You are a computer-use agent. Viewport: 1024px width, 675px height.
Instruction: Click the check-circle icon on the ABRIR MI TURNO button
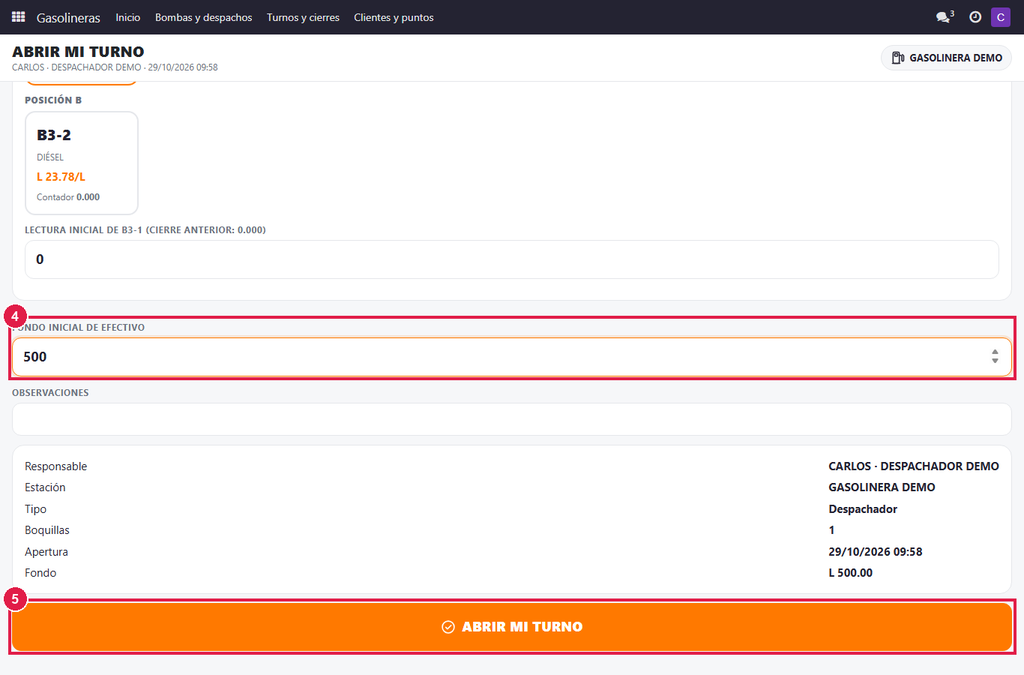pyautogui.click(x=448, y=627)
